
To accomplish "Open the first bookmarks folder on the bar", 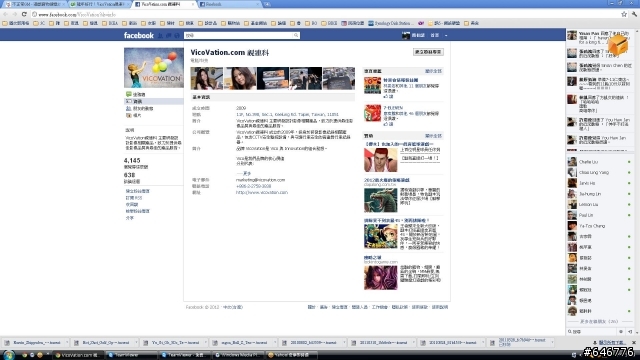I will click(x=16, y=23).
